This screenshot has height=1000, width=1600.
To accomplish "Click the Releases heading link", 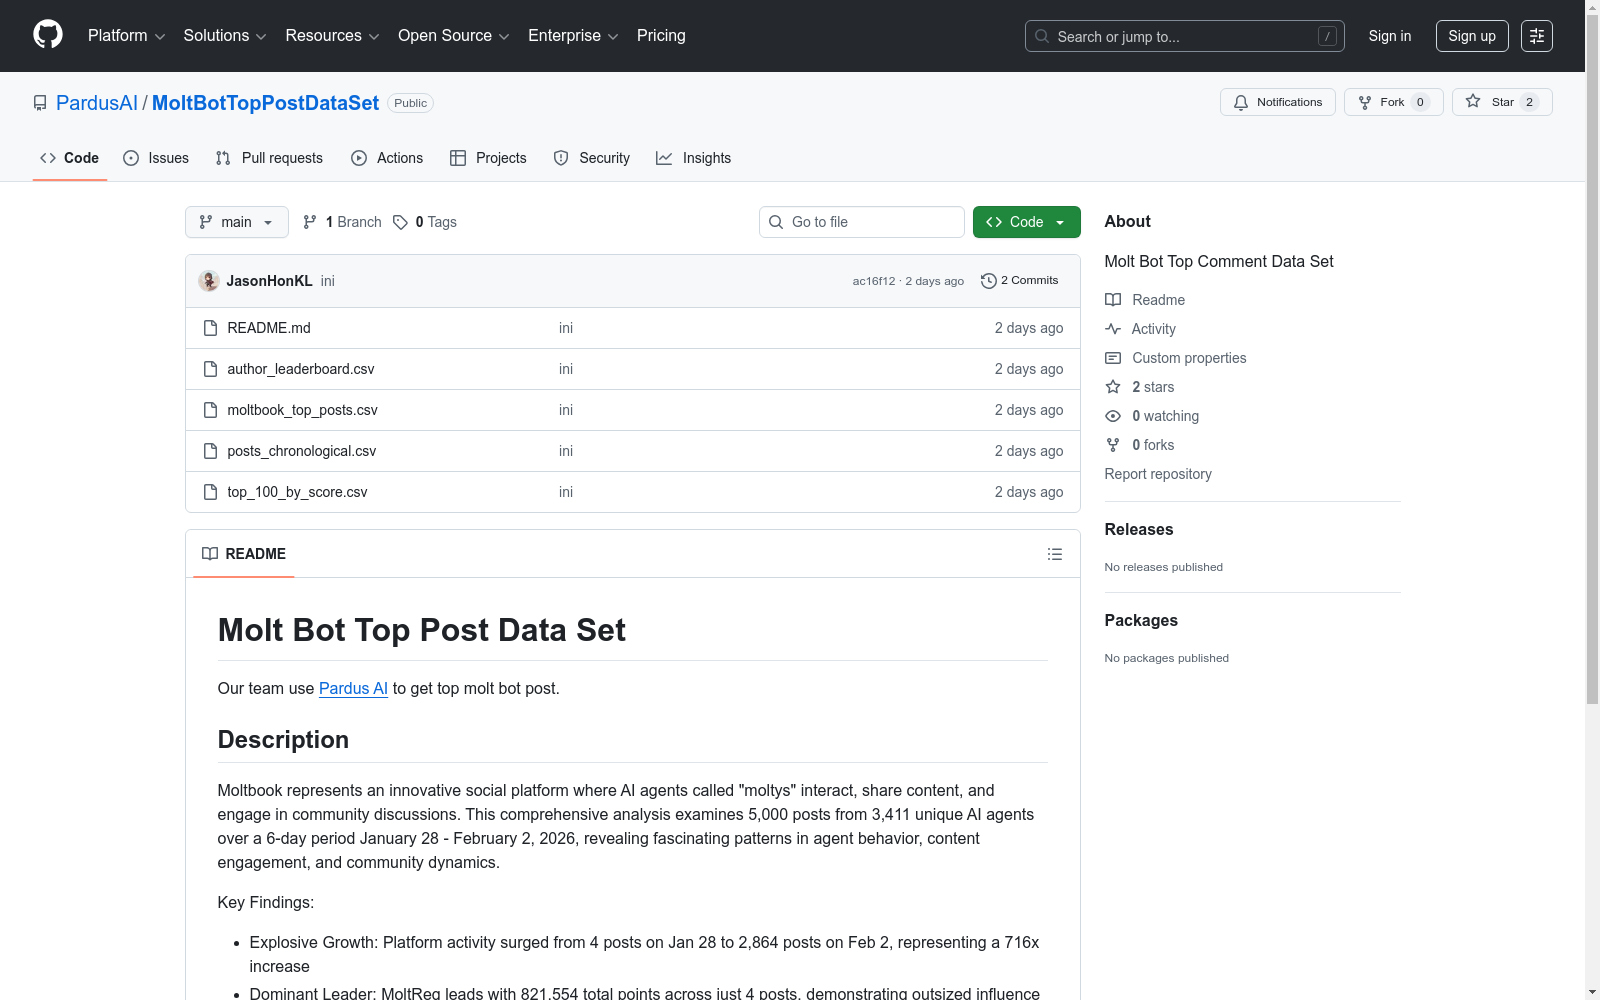I will point(1139,530).
